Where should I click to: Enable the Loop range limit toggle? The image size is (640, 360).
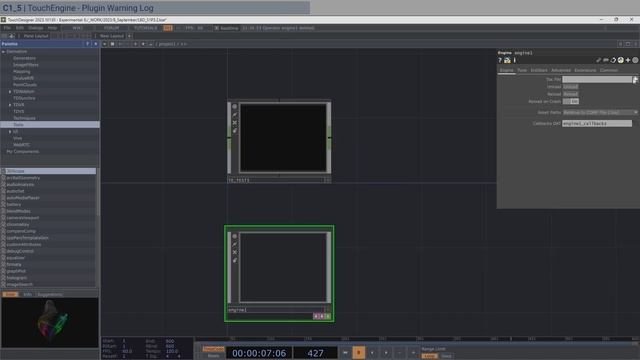[429, 356]
